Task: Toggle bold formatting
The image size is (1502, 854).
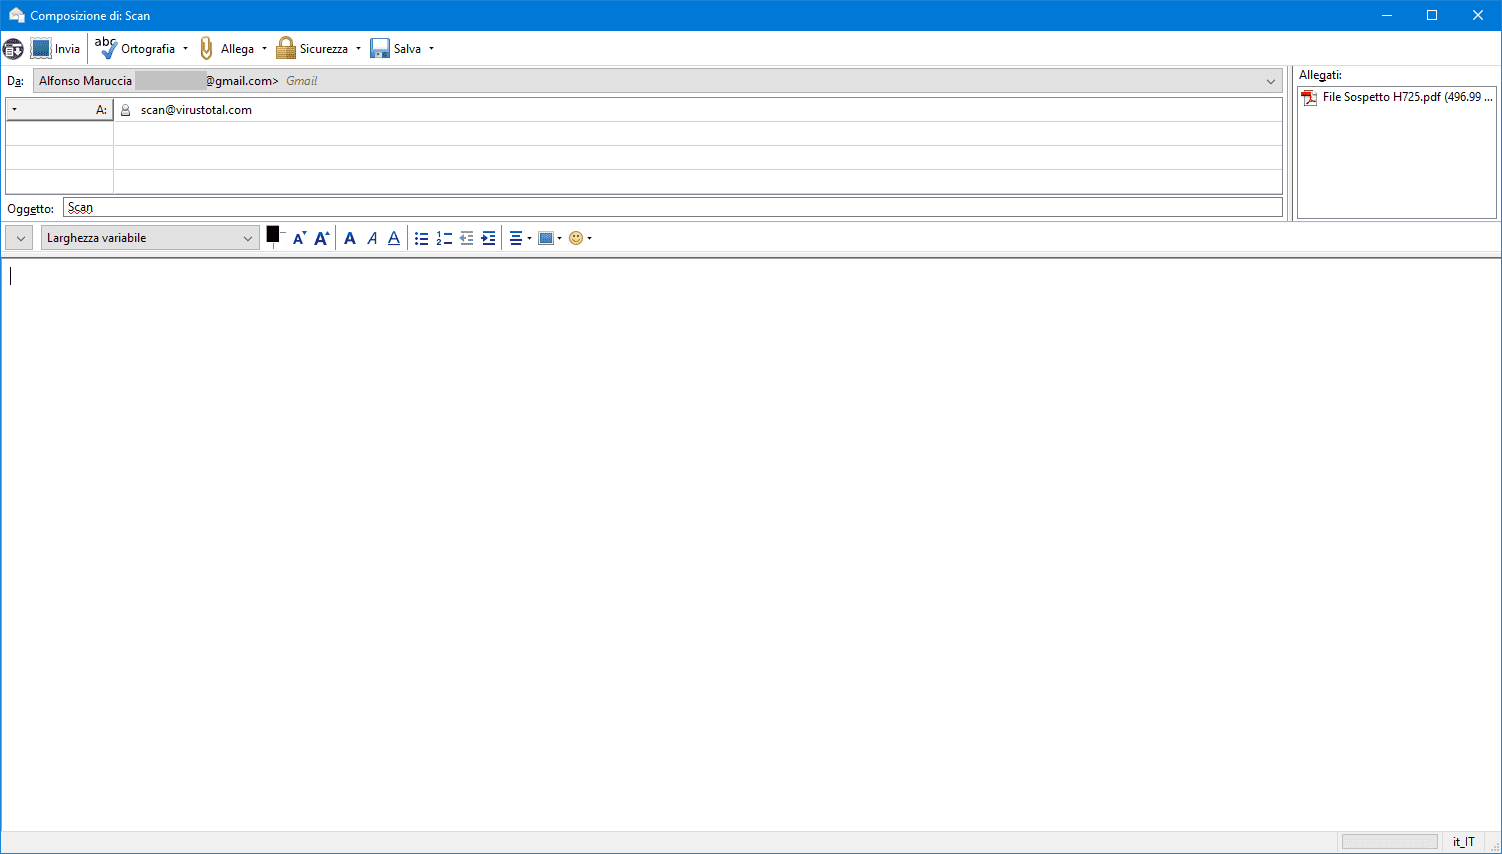Action: [x=350, y=238]
